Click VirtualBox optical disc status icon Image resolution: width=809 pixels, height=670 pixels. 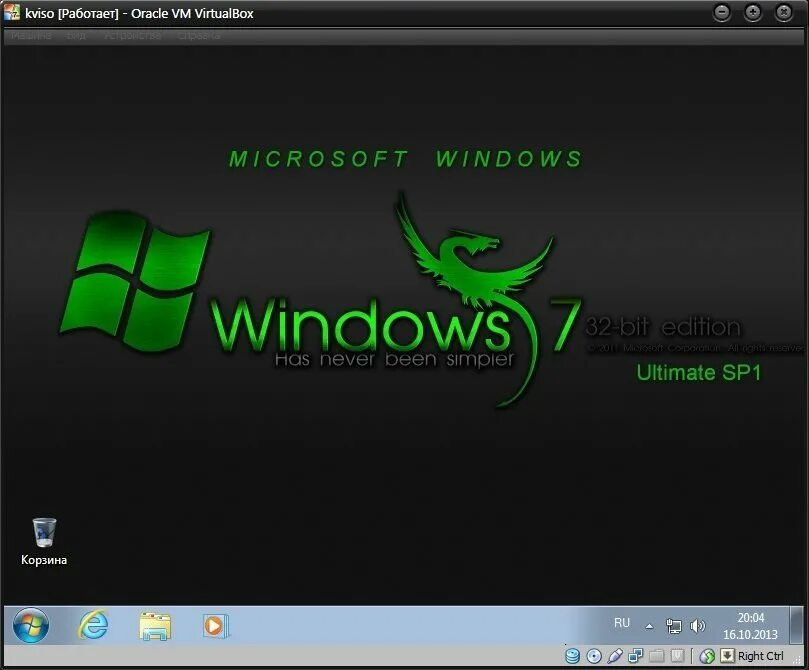[594, 656]
